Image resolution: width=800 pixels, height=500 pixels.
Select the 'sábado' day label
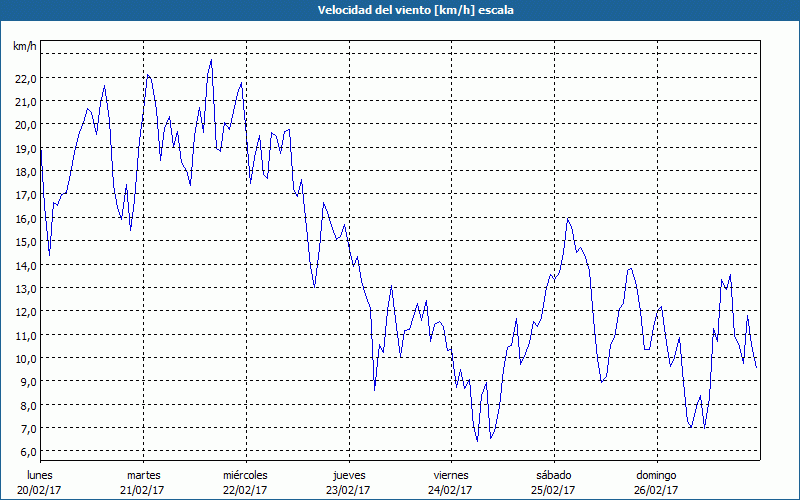(553, 474)
